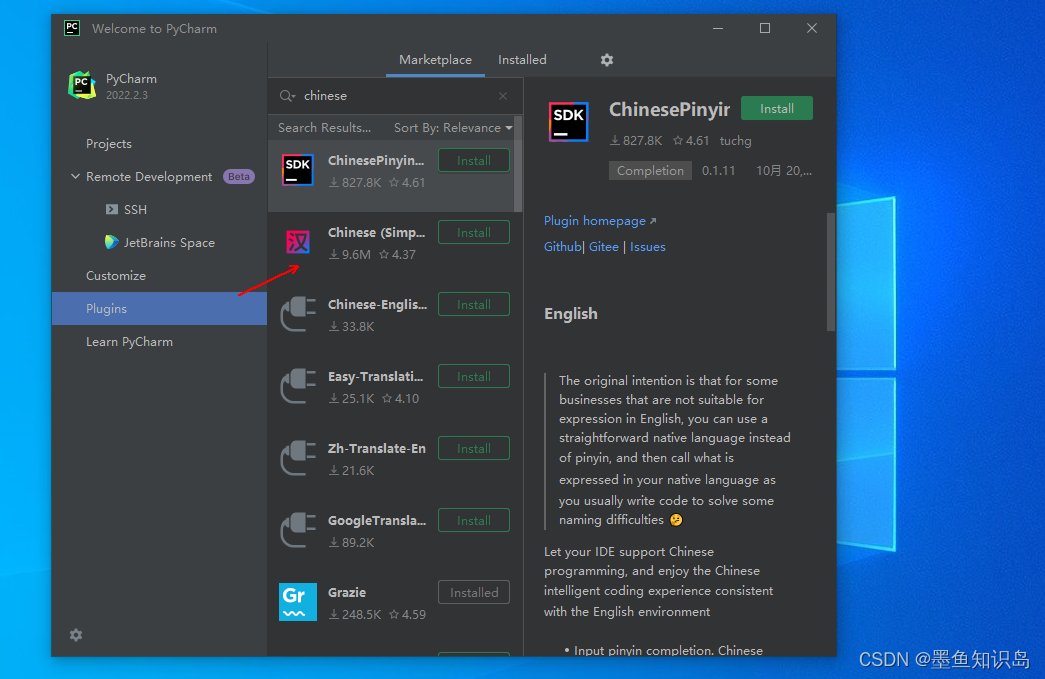Click the plugin list scrollbar

pos(518,163)
